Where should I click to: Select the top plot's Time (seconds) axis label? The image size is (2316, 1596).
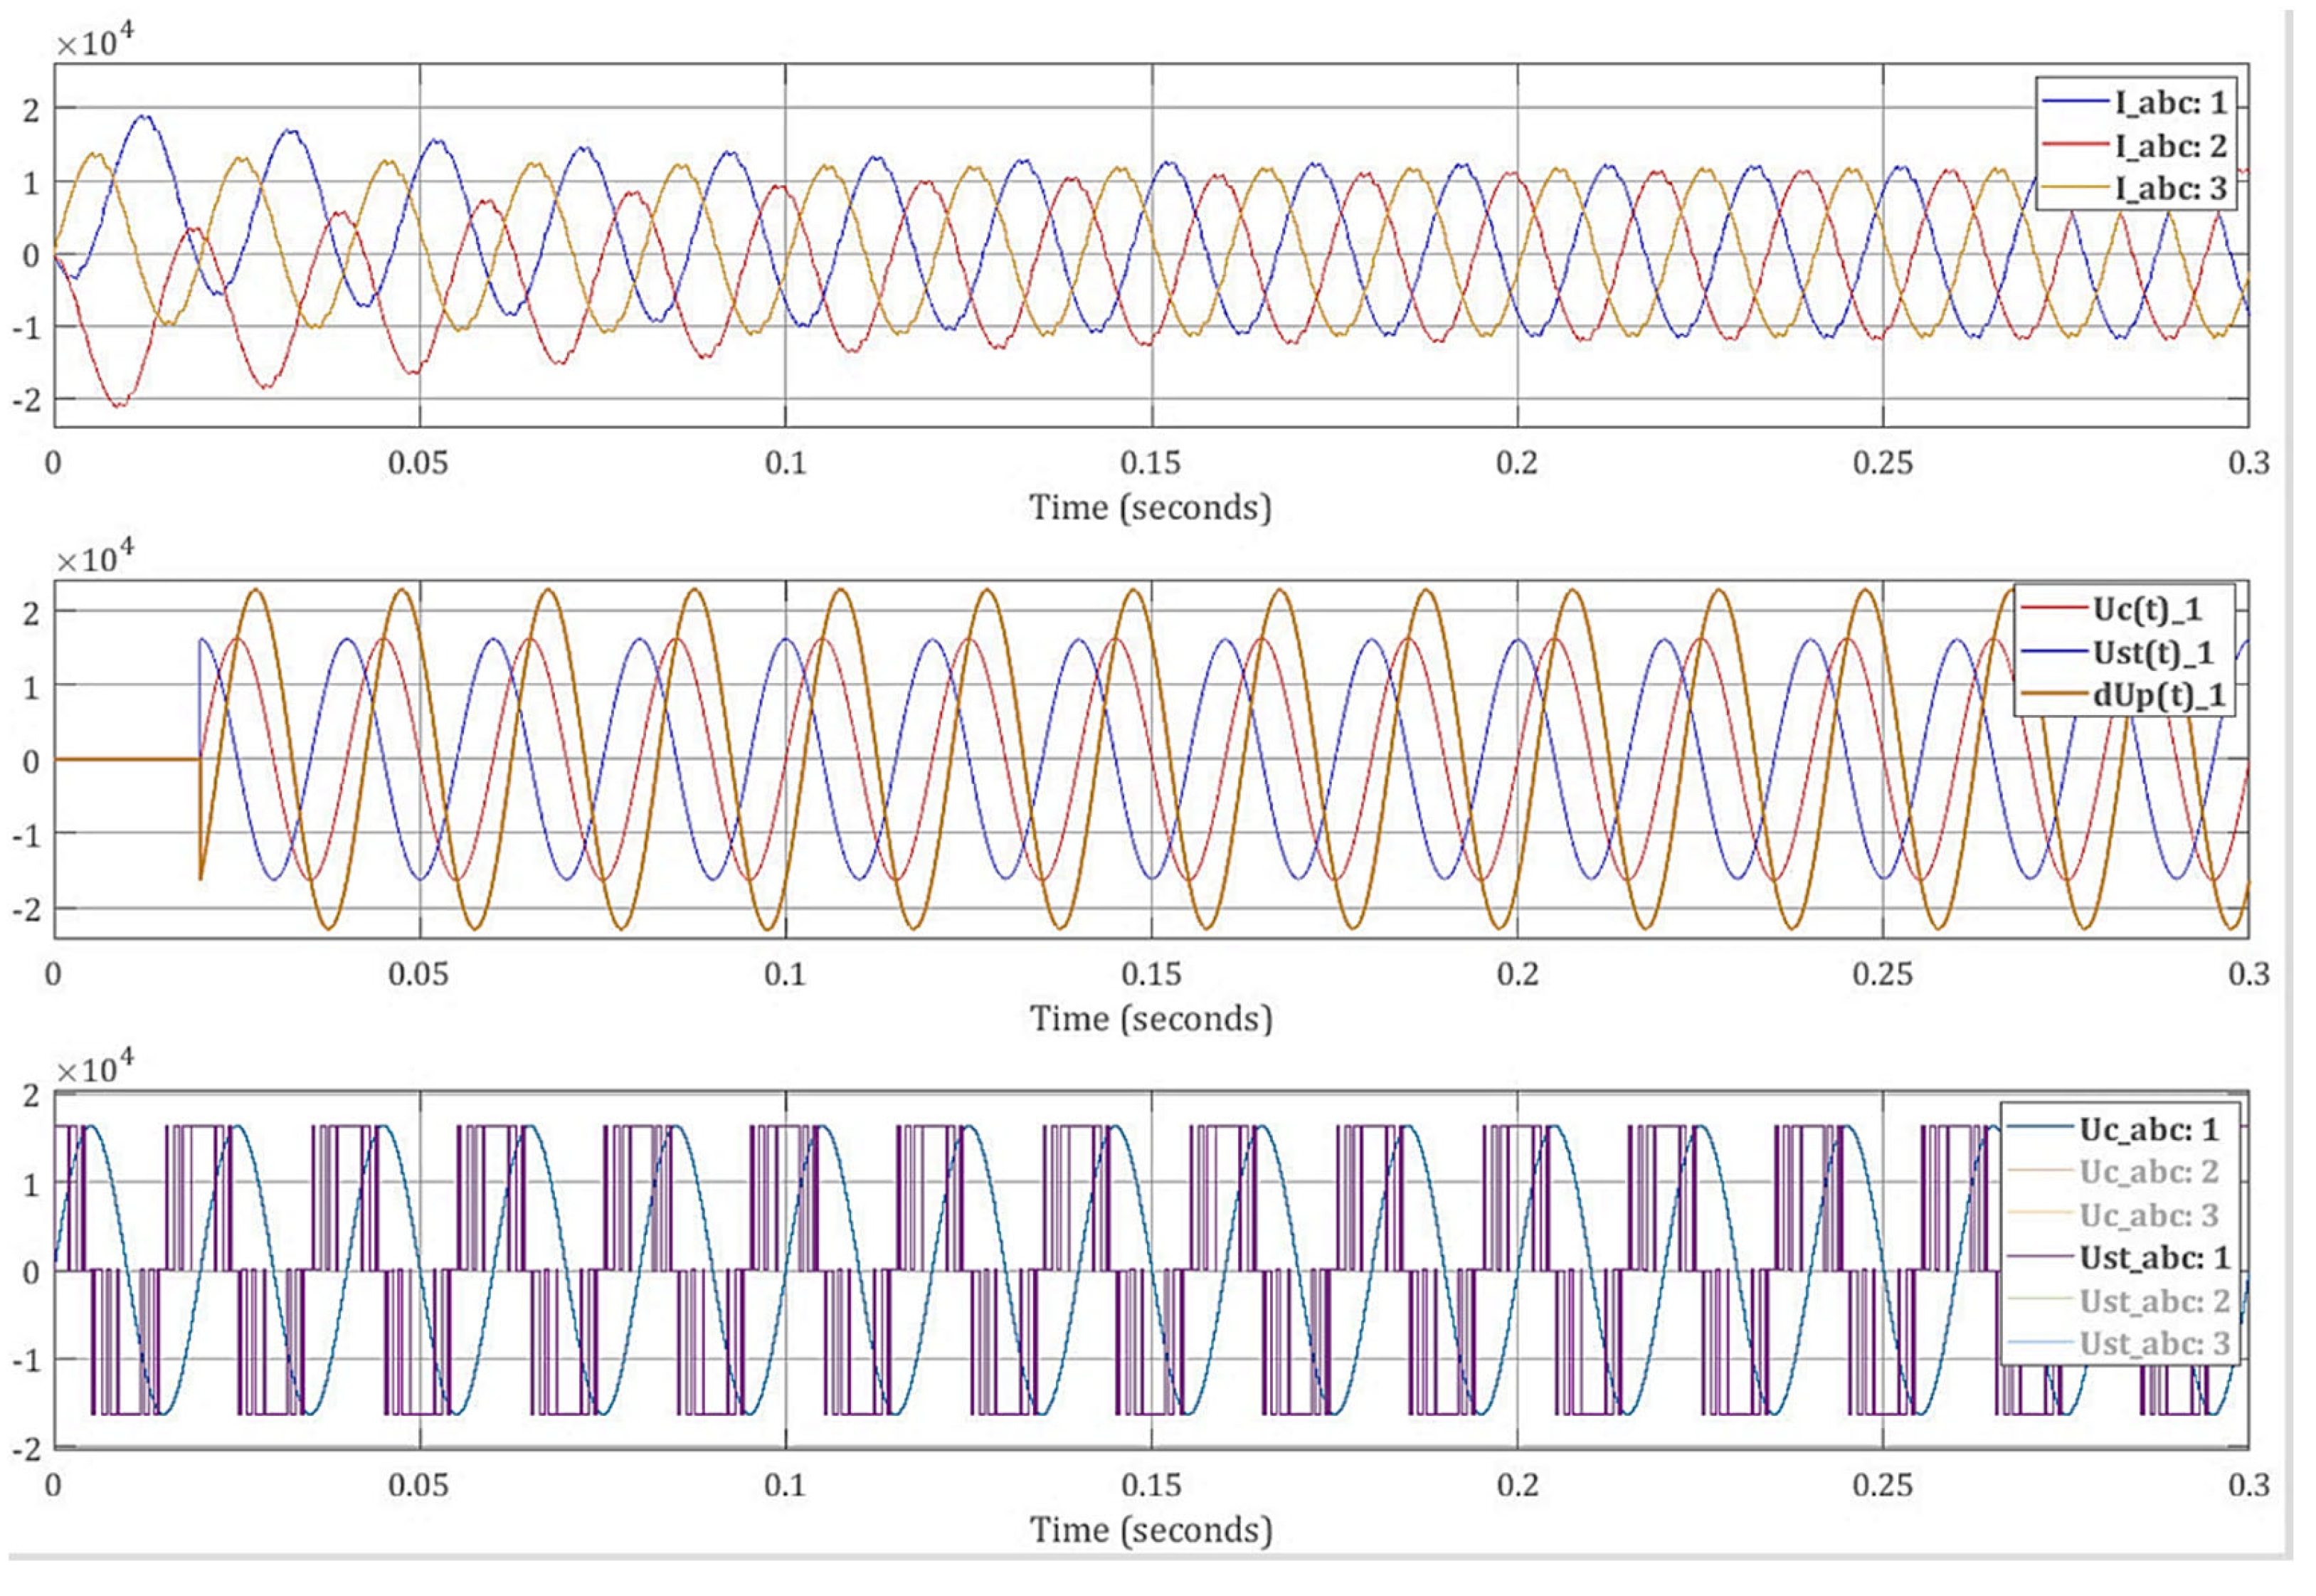coord(1150,507)
